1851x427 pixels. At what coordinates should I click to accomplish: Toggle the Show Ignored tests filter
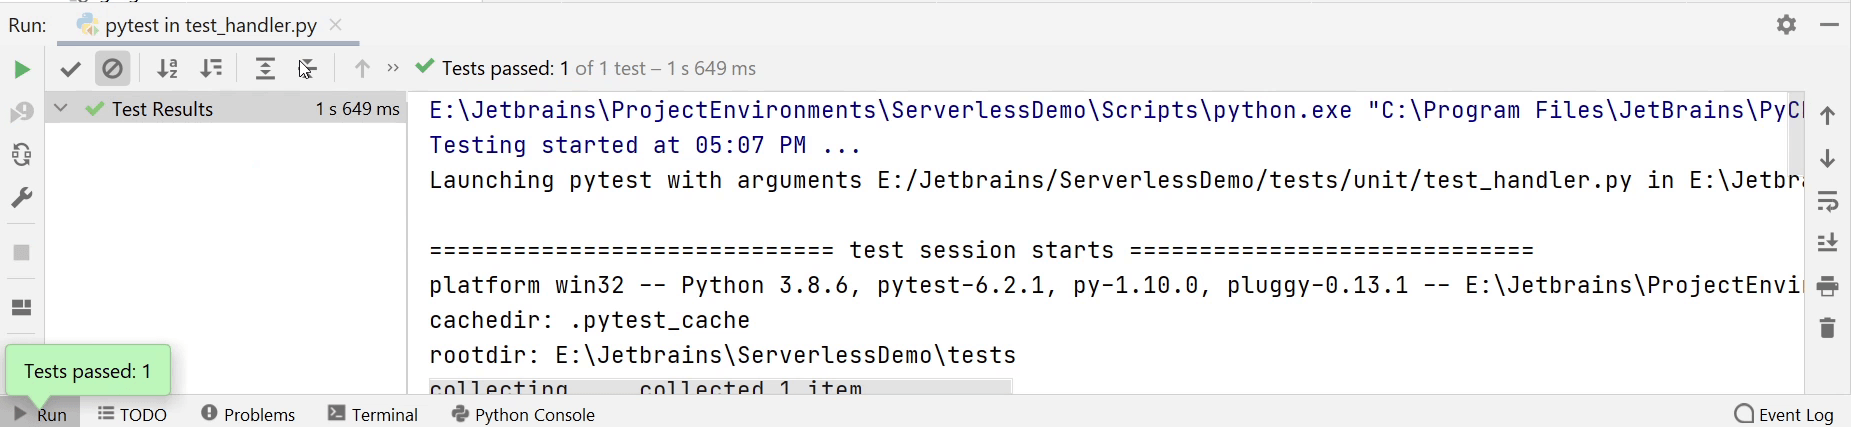click(113, 69)
